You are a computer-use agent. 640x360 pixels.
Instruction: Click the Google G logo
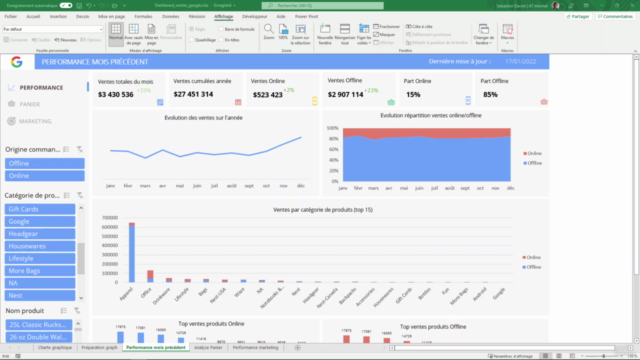tap(17, 62)
